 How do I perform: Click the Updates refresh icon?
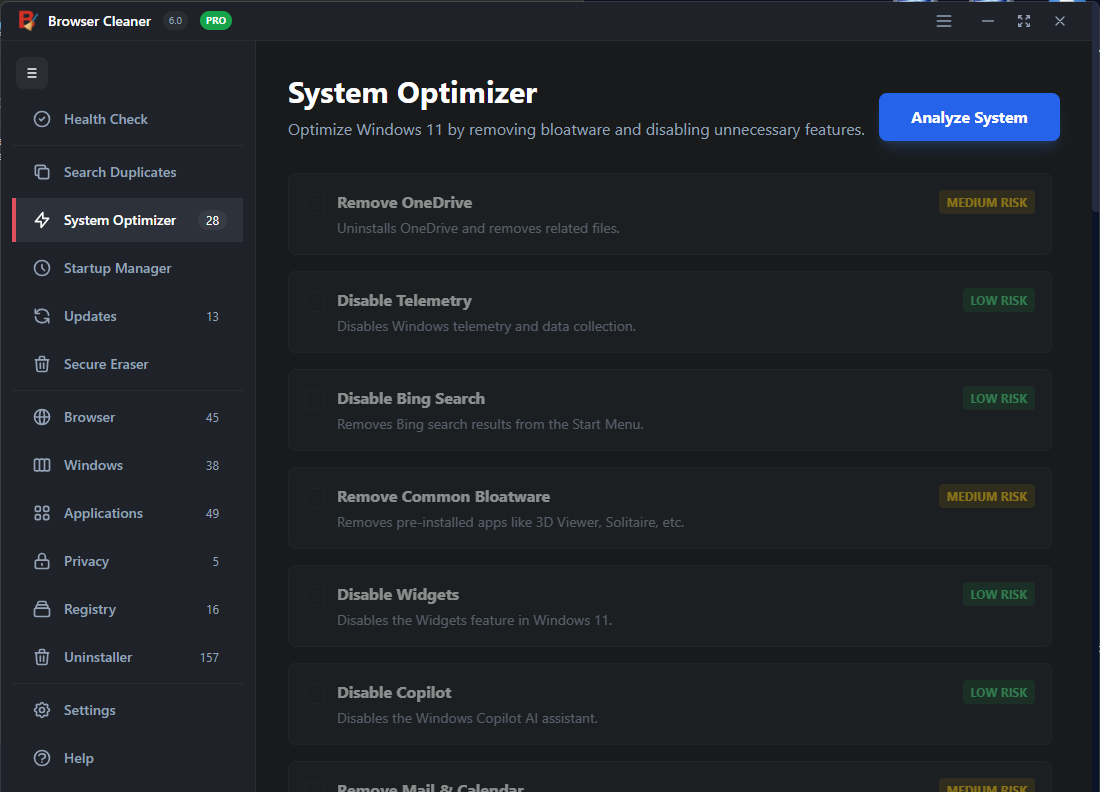[x=42, y=316]
